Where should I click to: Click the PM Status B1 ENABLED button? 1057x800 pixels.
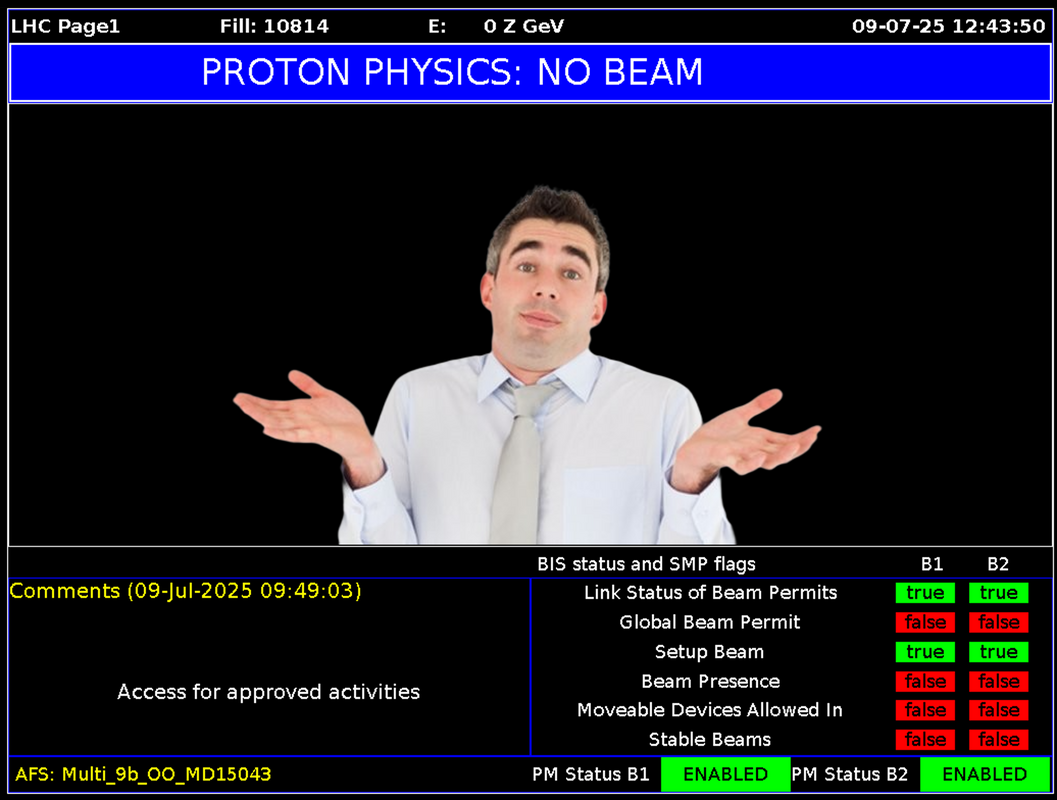coord(725,774)
